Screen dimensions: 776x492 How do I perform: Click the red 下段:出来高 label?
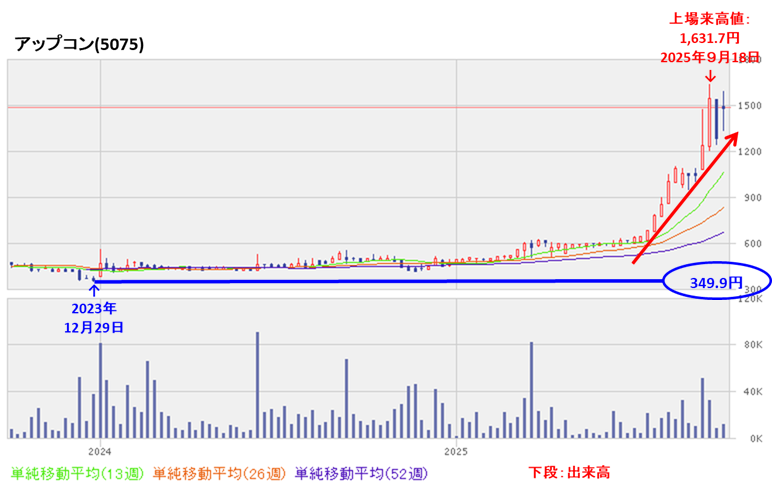tap(567, 472)
